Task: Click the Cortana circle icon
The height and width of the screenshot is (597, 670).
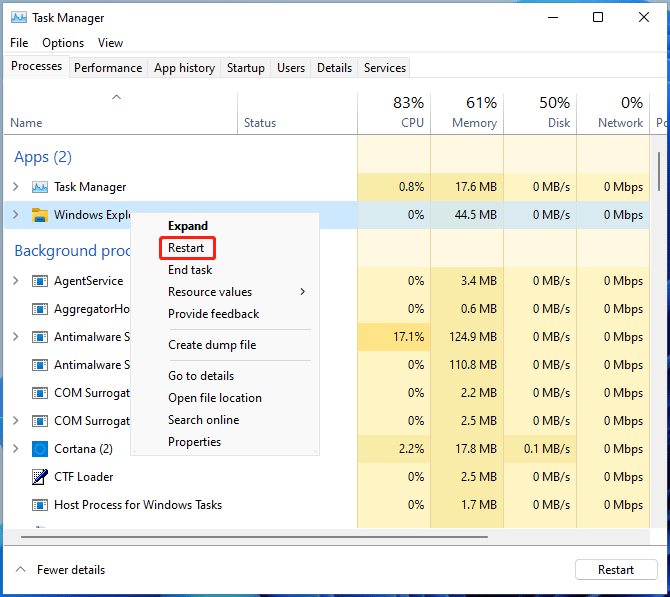Action: tap(40, 449)
